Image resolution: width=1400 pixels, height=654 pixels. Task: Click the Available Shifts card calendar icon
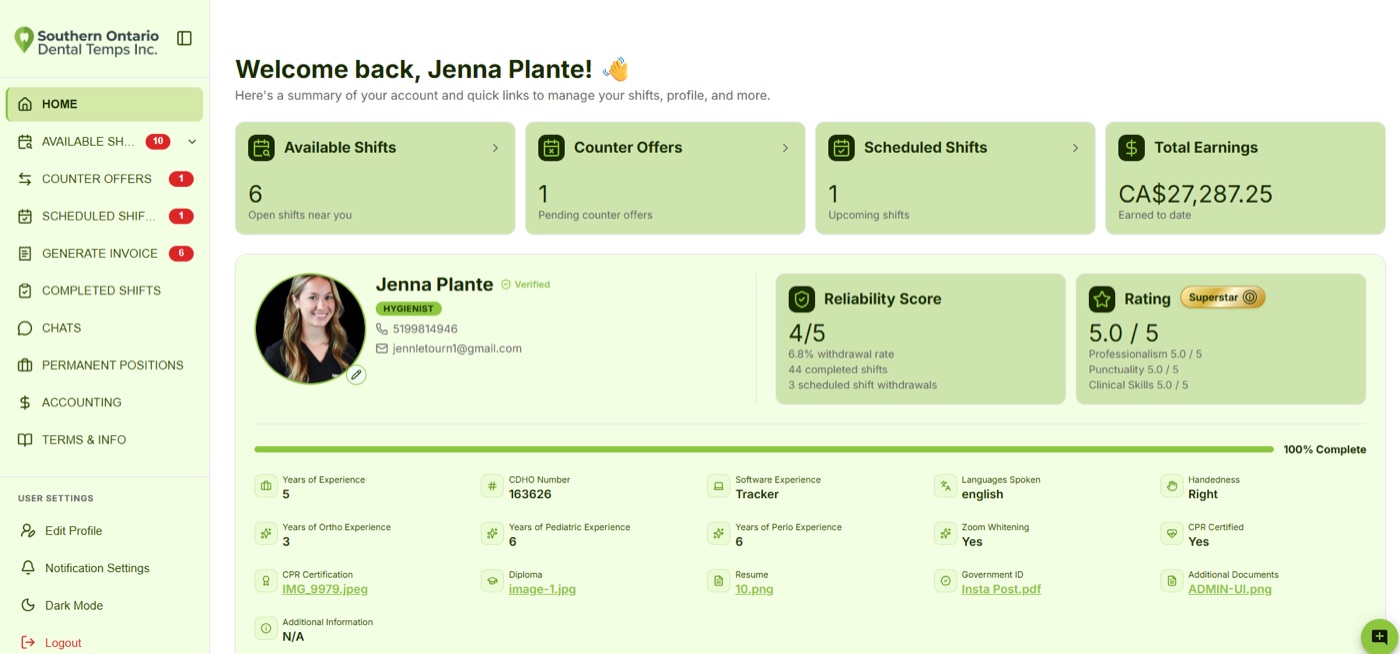point(261,148)
